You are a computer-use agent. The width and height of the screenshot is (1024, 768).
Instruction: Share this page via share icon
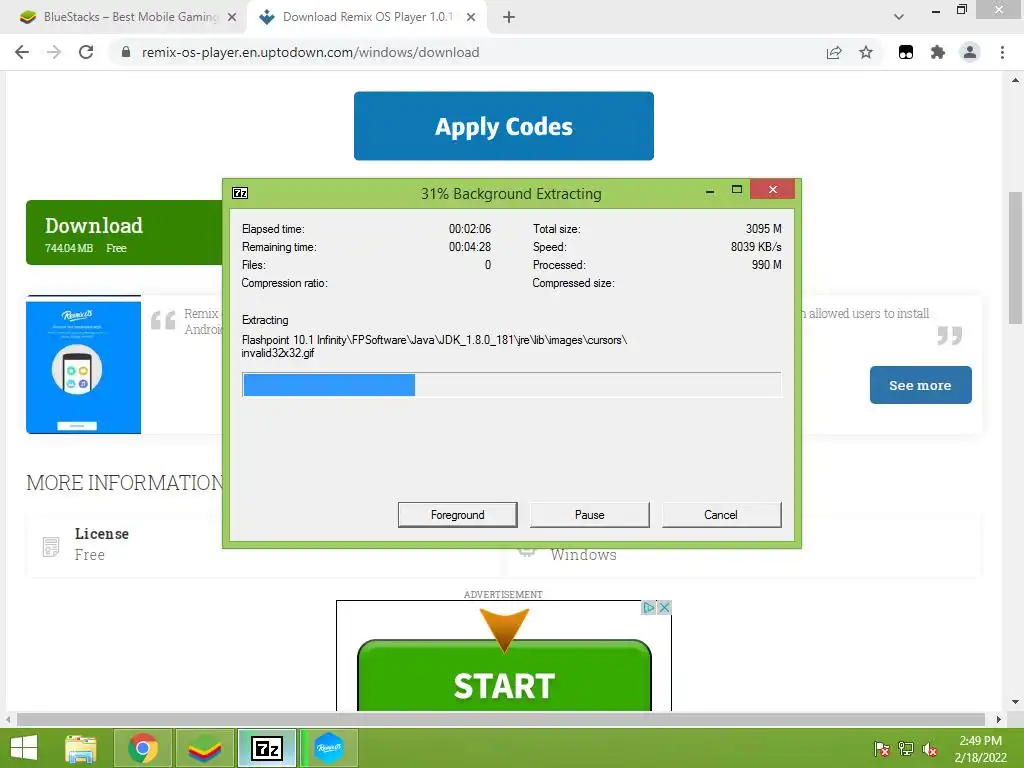[x=834, y=52]
